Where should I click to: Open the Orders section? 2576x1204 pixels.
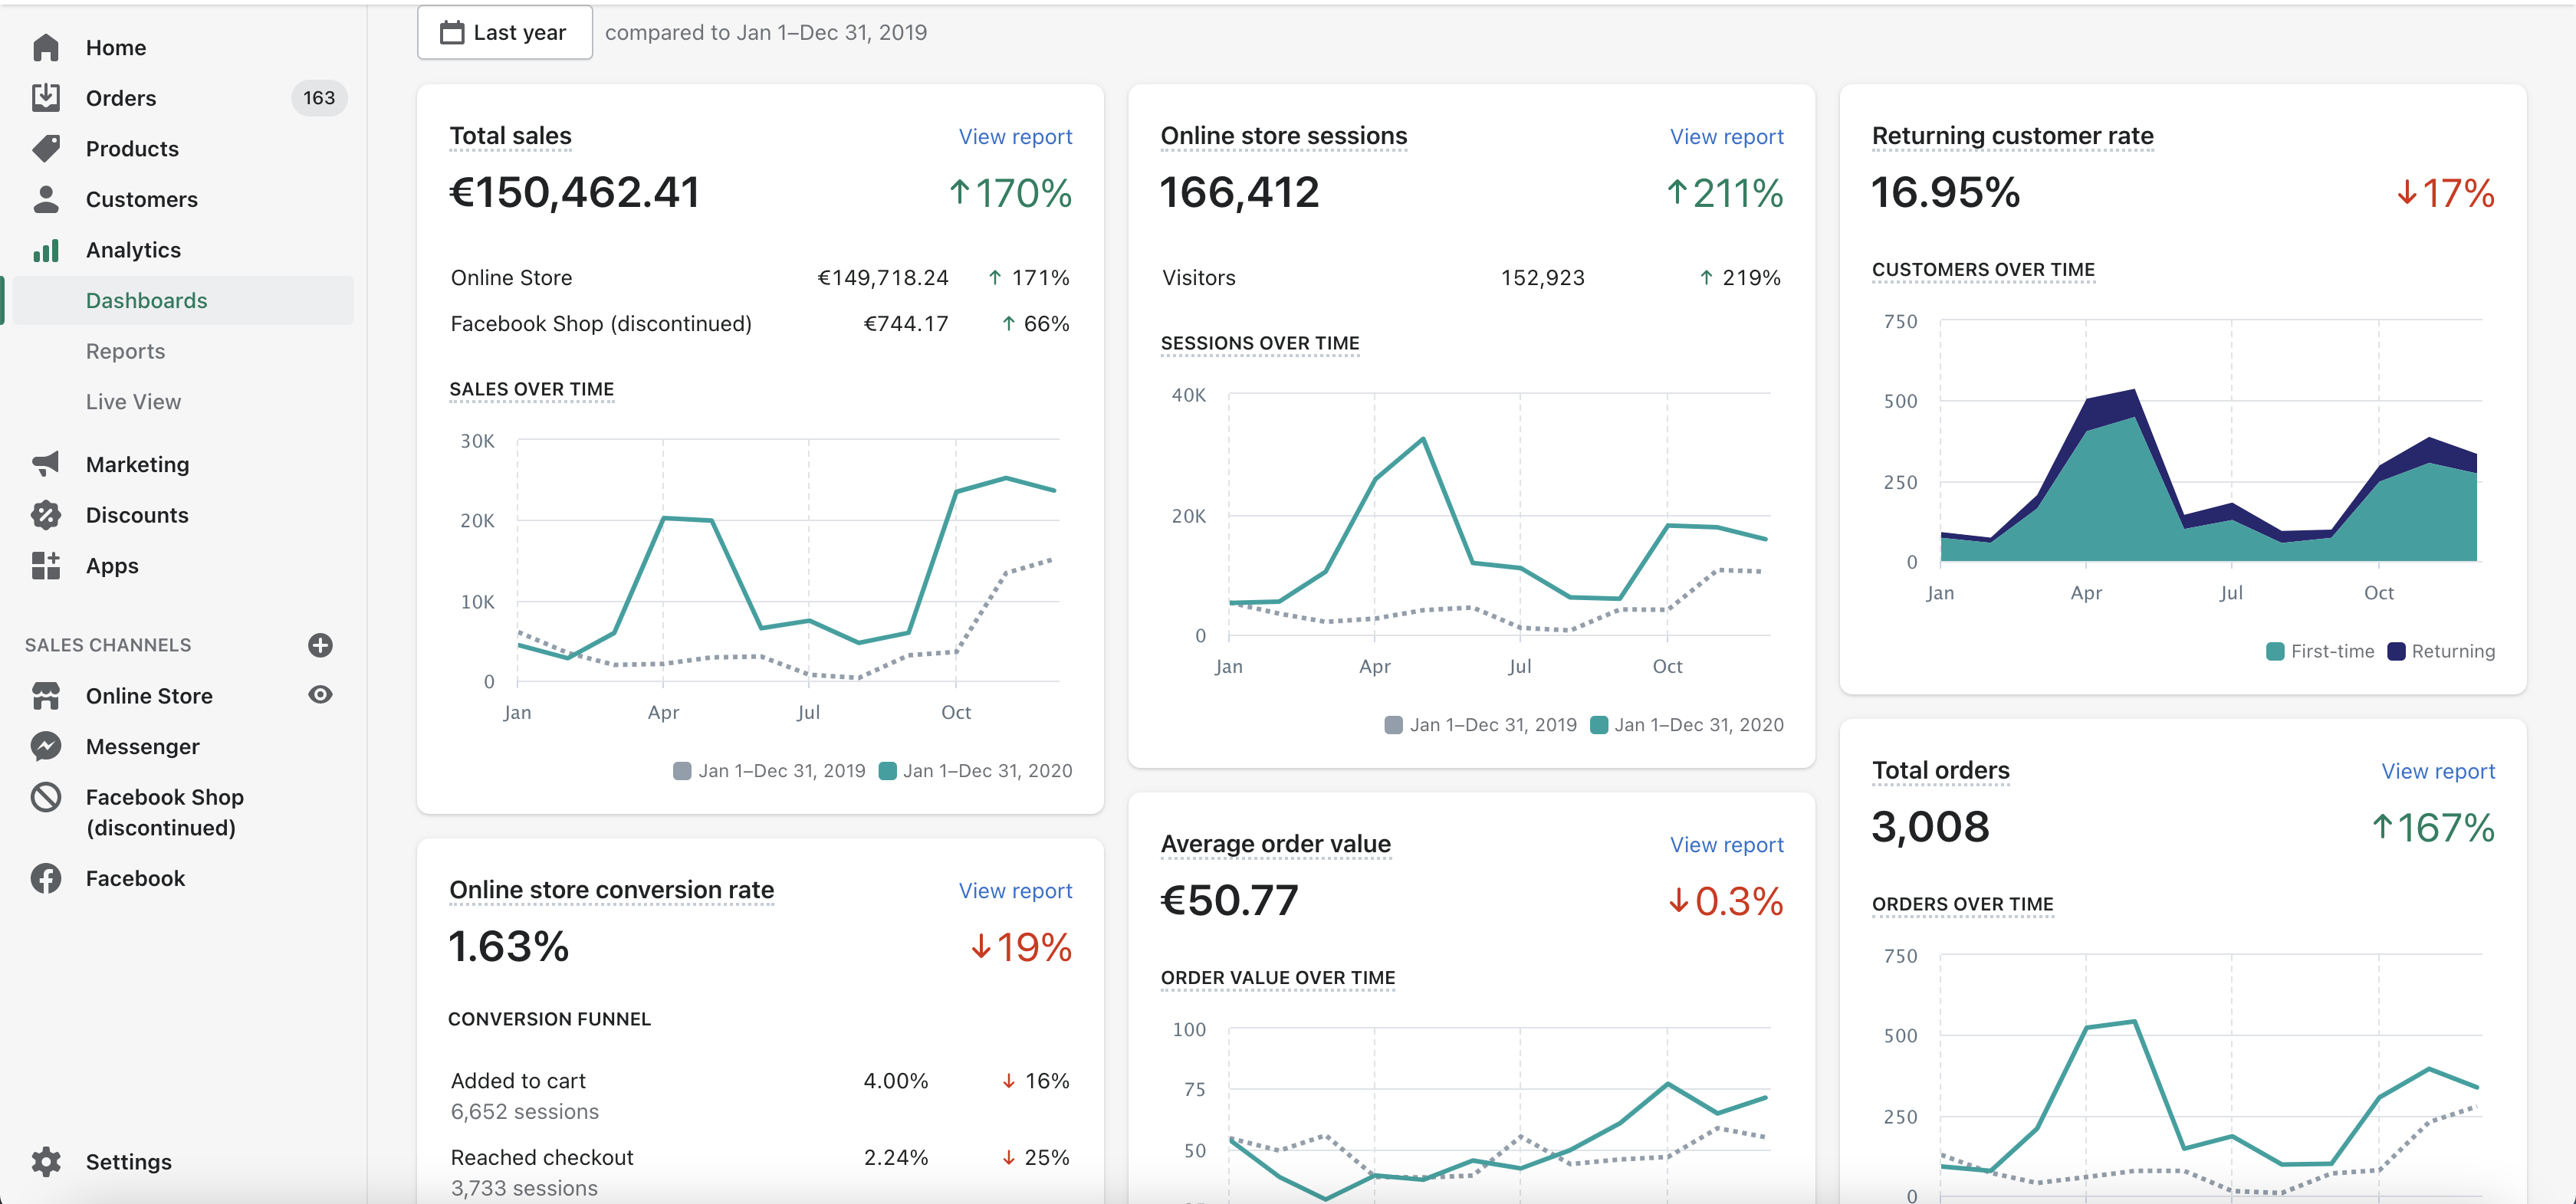[x=121, y=98]
